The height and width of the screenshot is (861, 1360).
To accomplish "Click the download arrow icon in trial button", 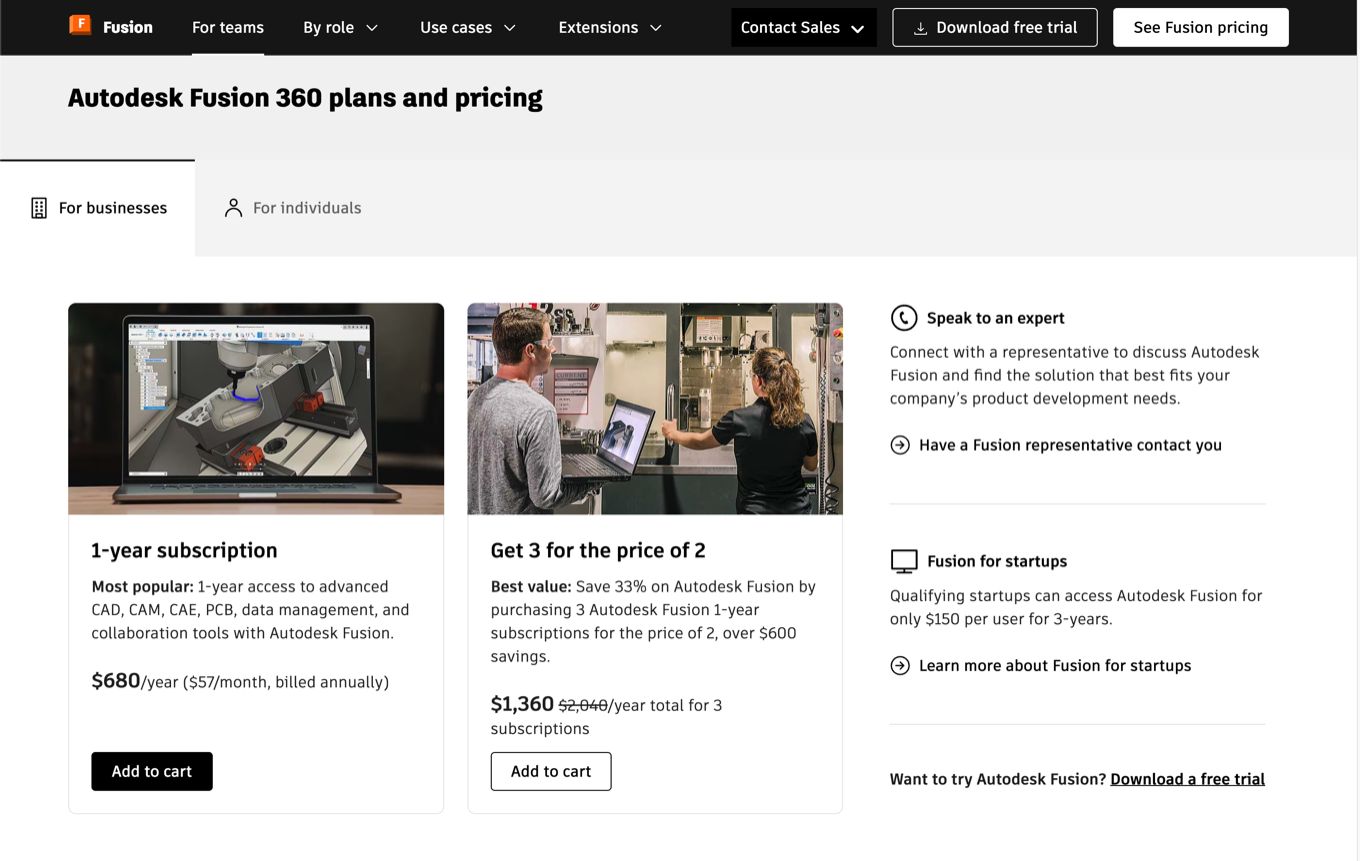I will [920, 28].
